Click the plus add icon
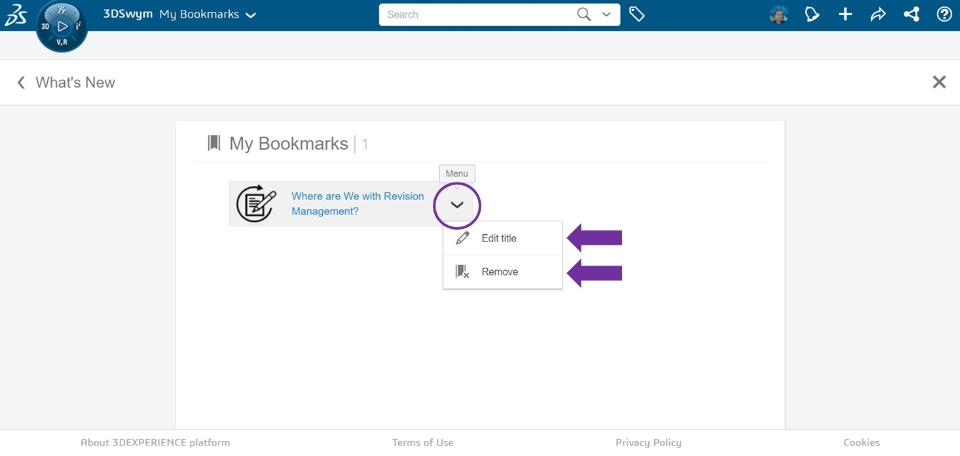The width and height of the screenshot is (960, 456). [845, 15]
